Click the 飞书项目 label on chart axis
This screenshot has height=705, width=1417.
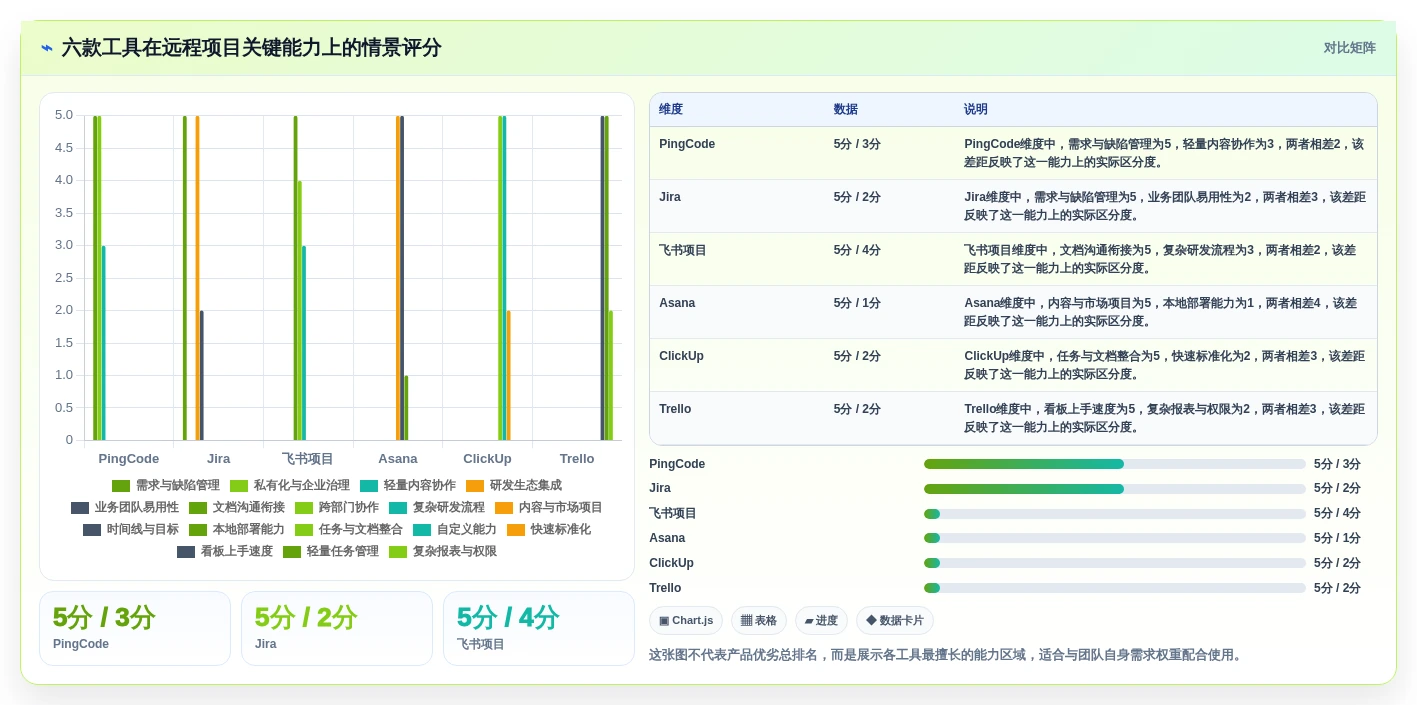coord(308,459)
